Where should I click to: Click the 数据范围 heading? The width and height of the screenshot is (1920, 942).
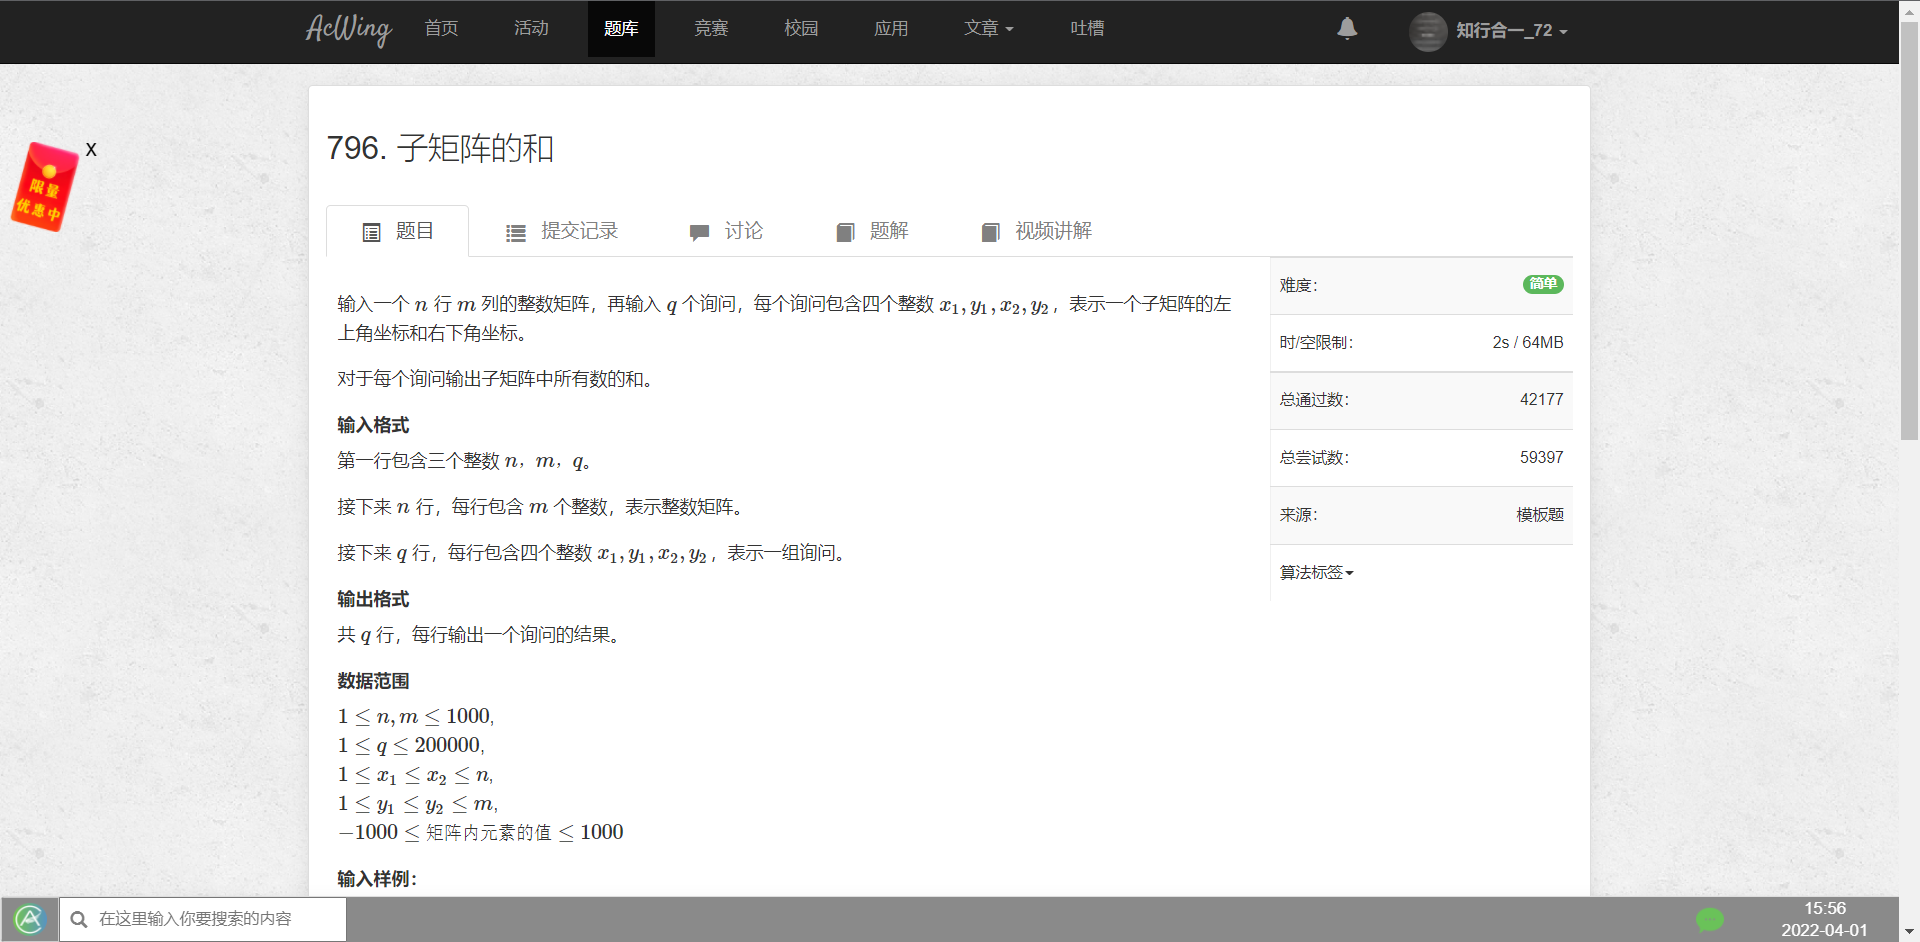click(373, 681)
